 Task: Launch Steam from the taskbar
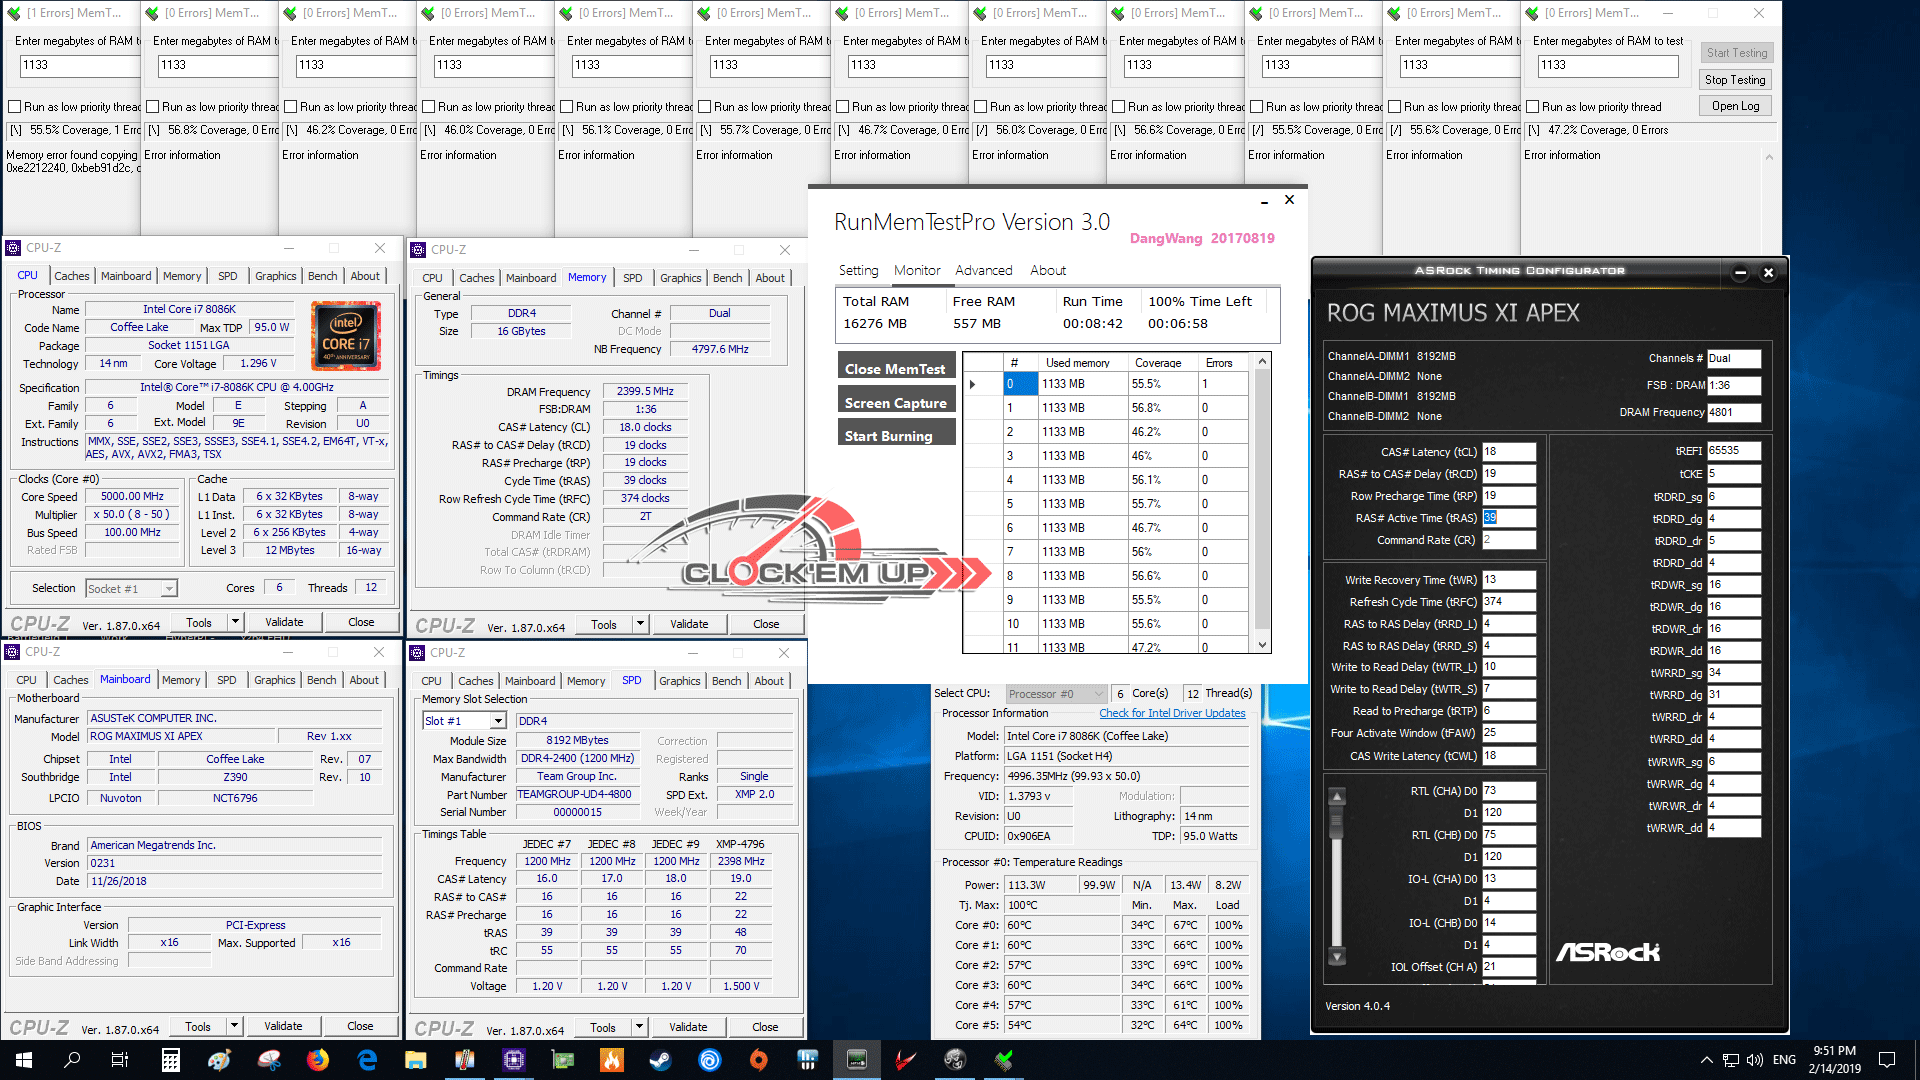click(660, 1060)
